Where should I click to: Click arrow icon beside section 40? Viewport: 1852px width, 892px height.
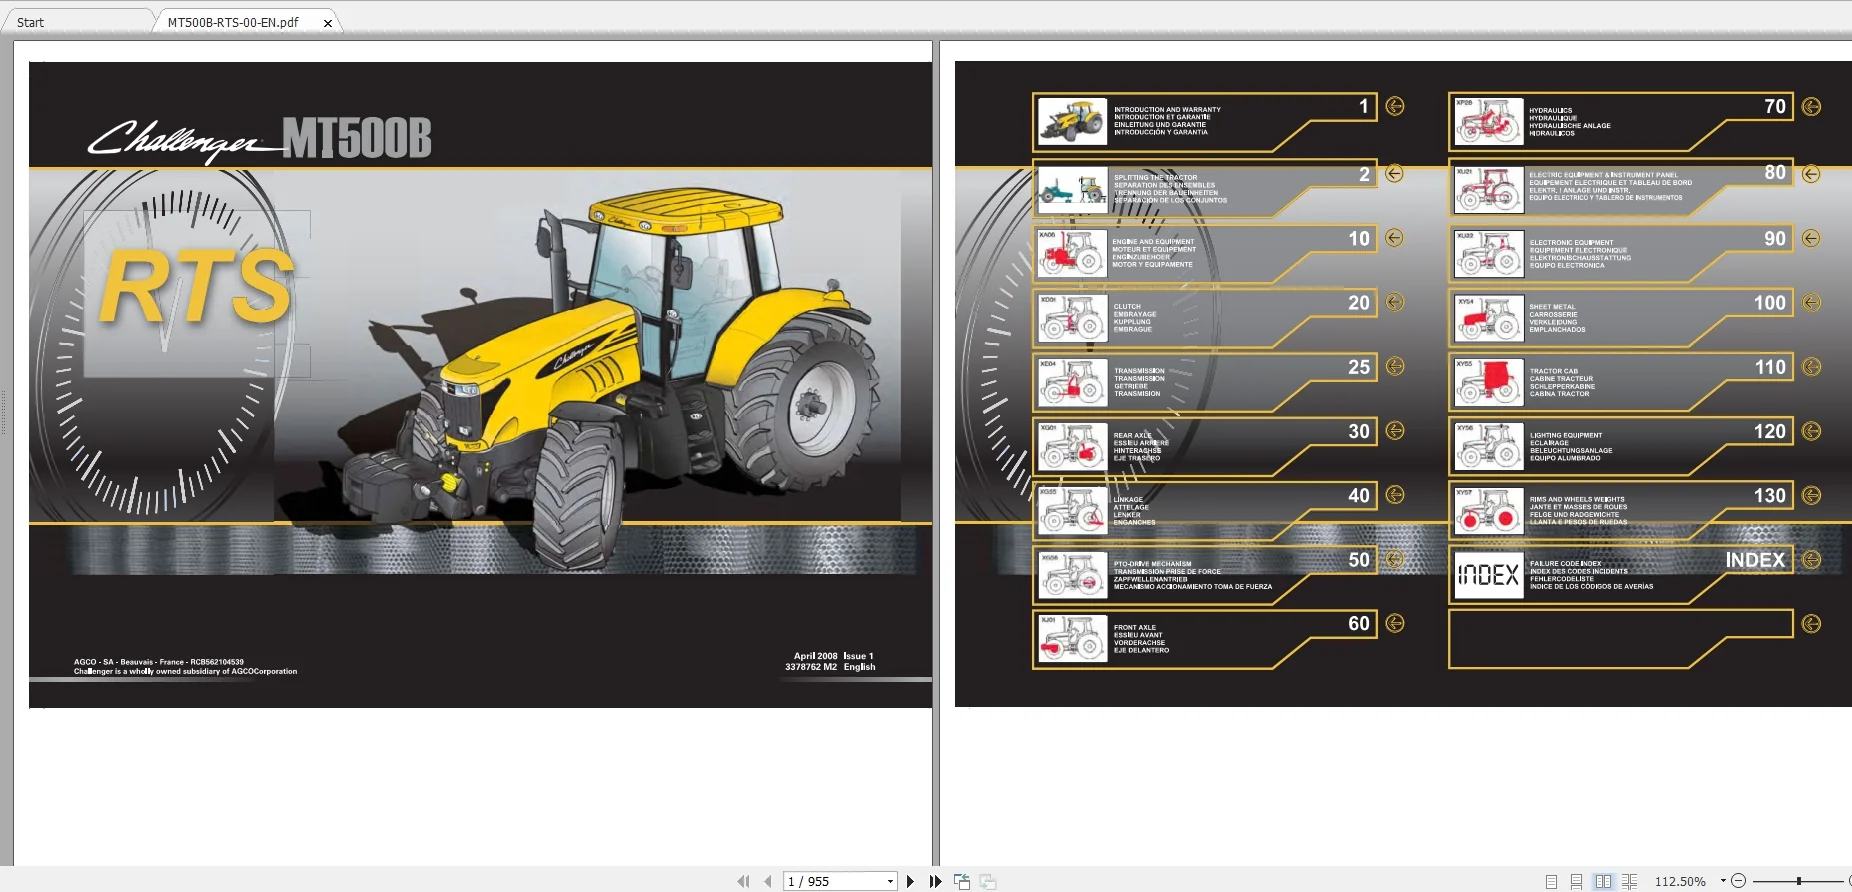(x=1395, y=494)
